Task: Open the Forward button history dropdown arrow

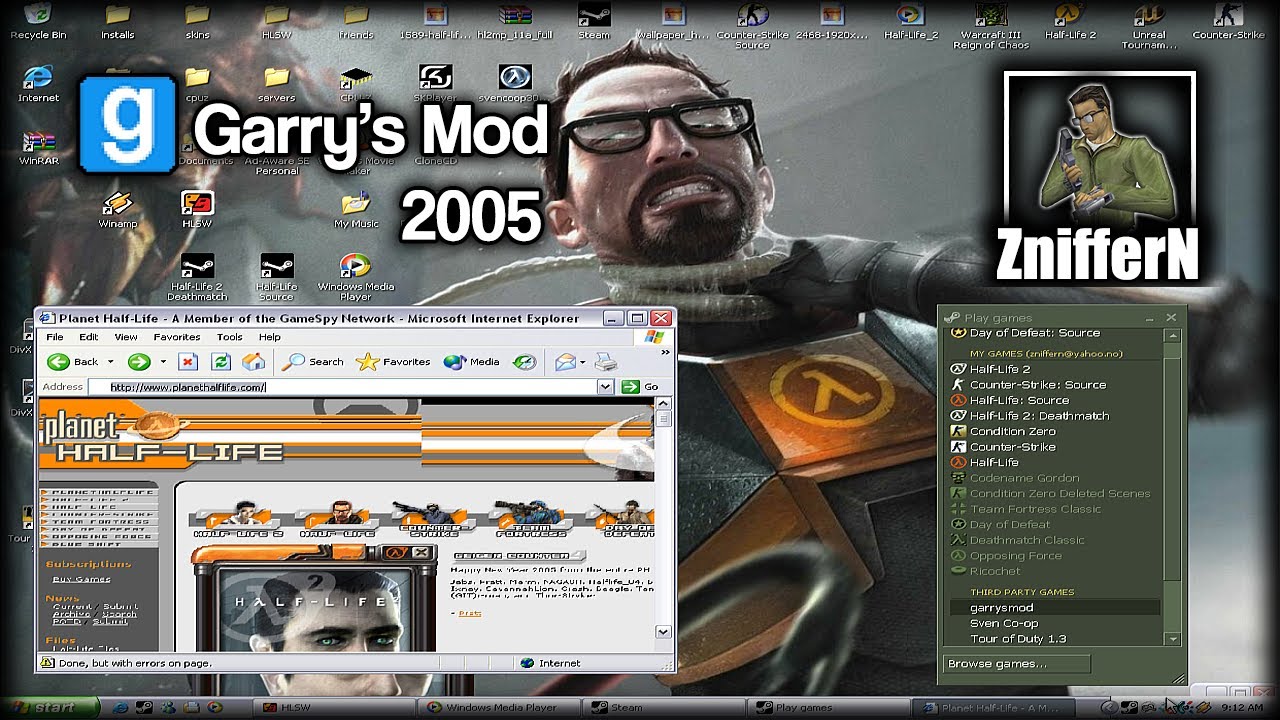Action: click(162, 362)
